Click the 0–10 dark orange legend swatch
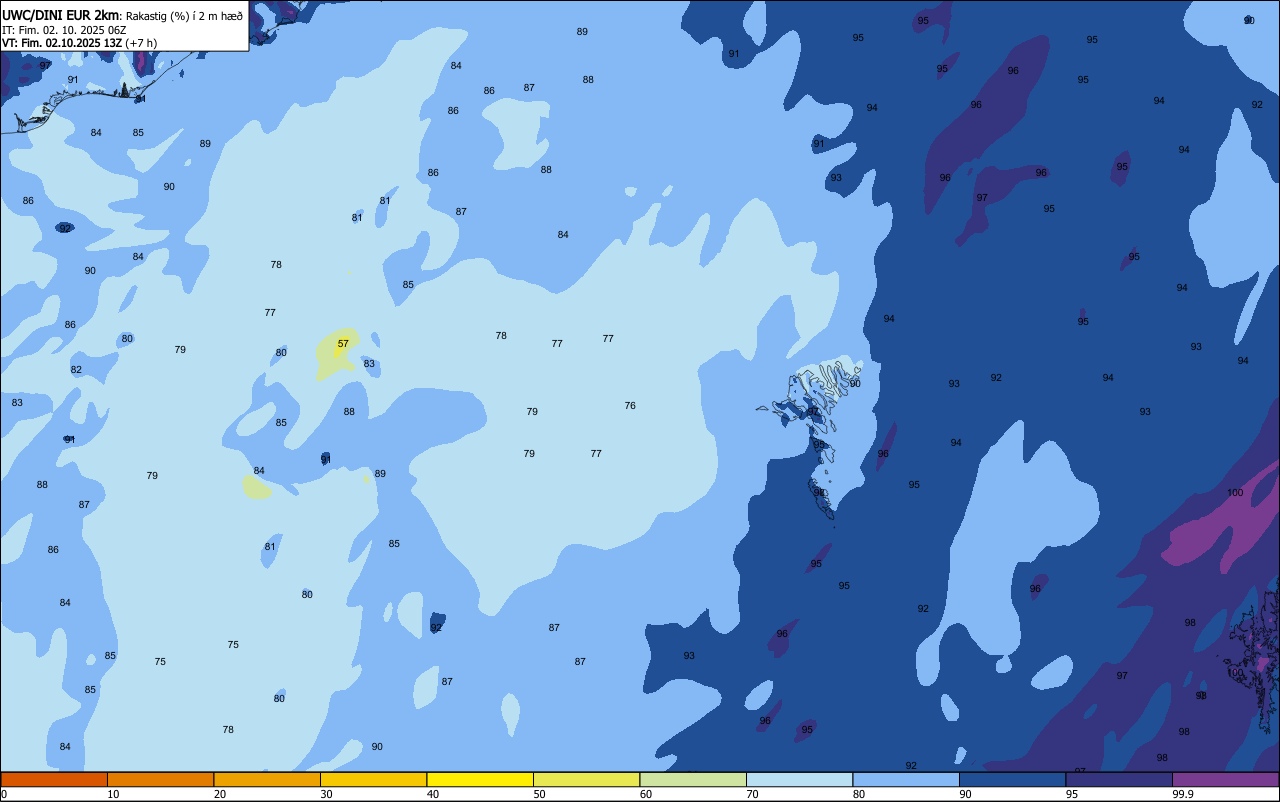Viewport: 1280px width, 802px height. (x=54, y=779)
